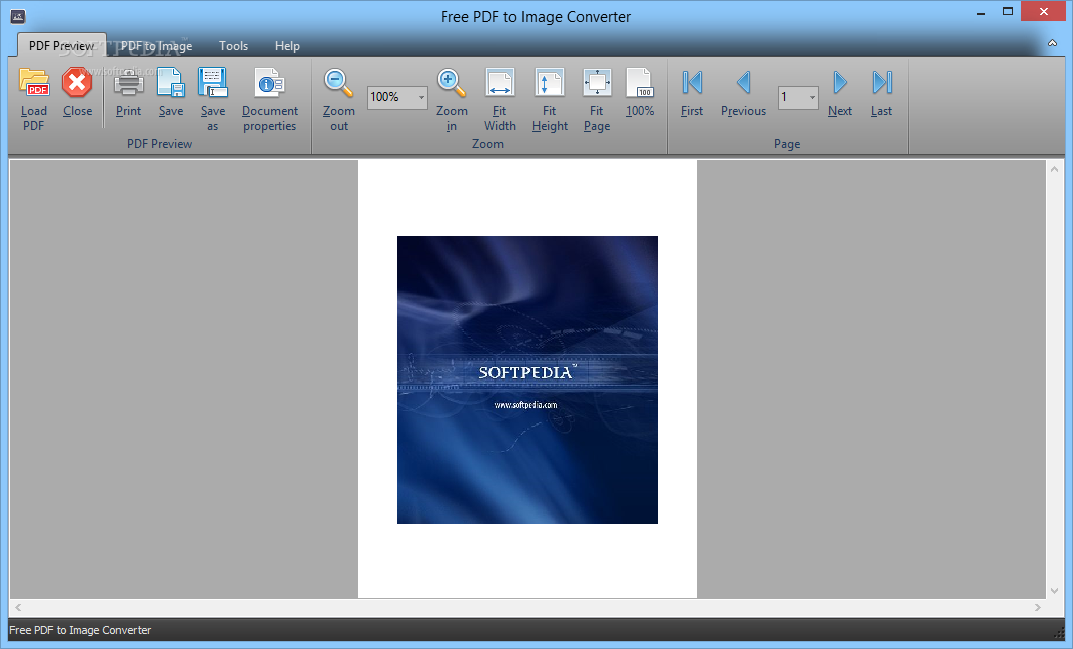The width and height of the screenshot is (1073, 649).
Task: Click the Load PDF folder icon
Action: [x=34, y=83]
